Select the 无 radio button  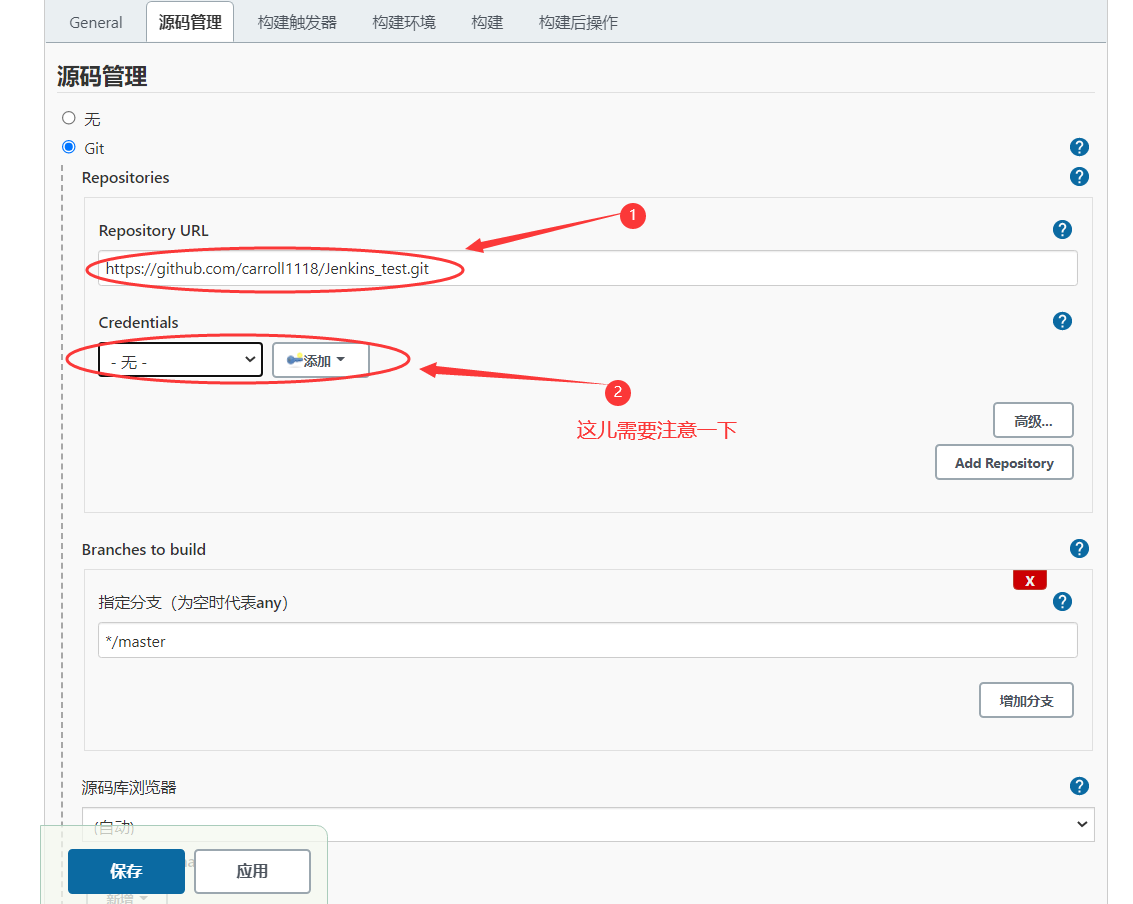pyautogui.click(x=69, y=118)
